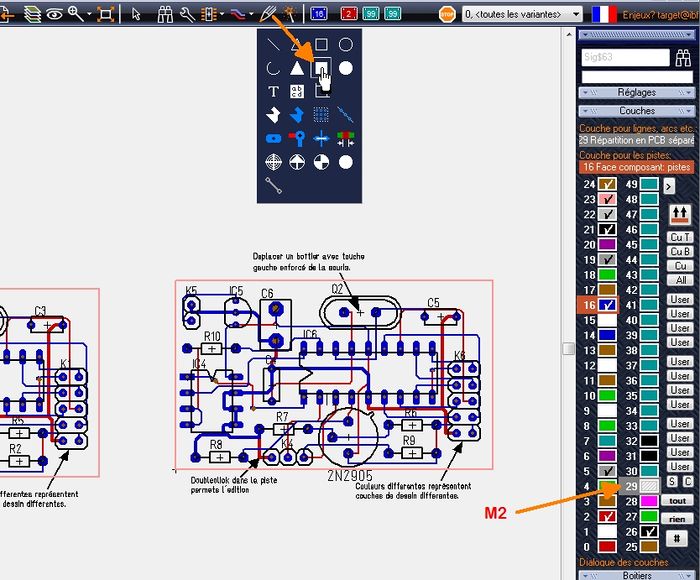
Task: Toggle visibility checkbox for layer 24
Action: click(x=606, y=185)
